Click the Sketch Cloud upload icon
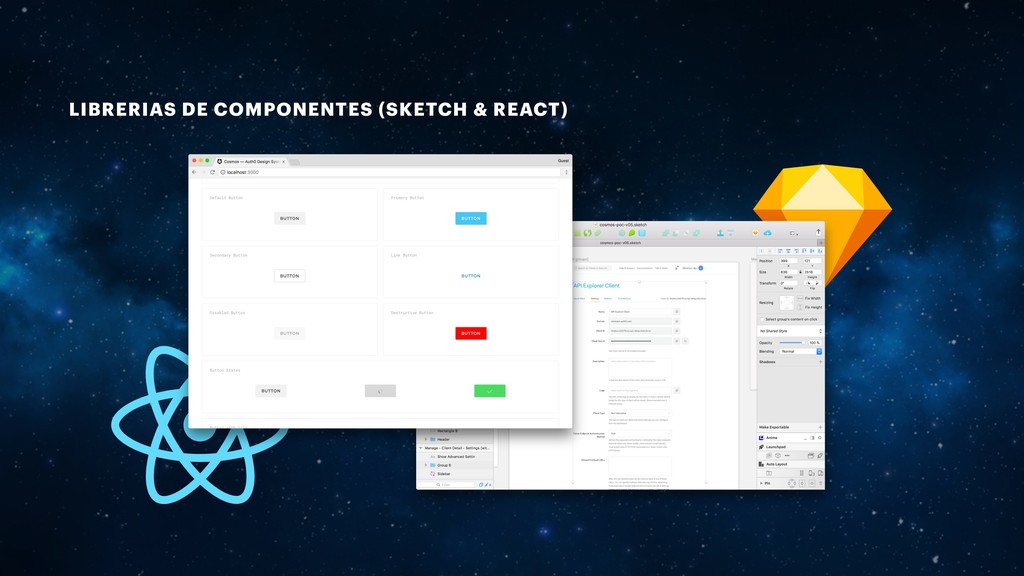Screen dimensions: 1024x576 767,232
